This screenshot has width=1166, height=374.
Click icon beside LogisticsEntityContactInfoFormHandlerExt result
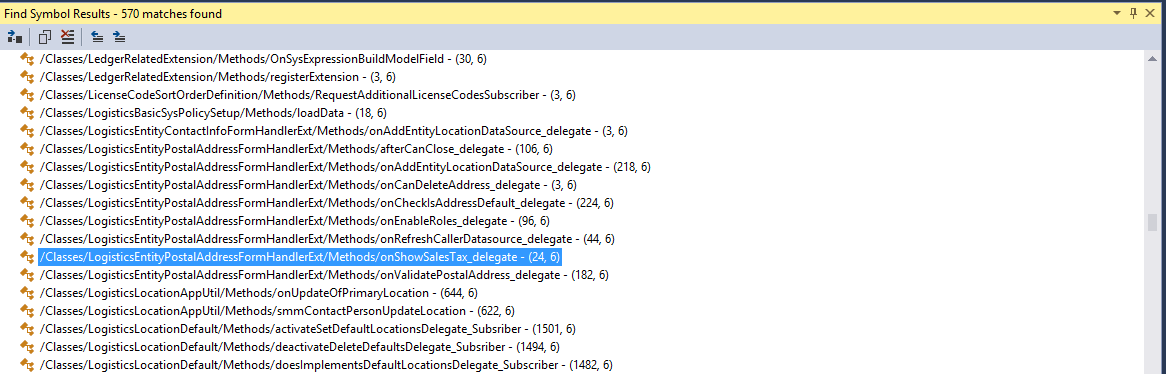(x=28, y=131)
